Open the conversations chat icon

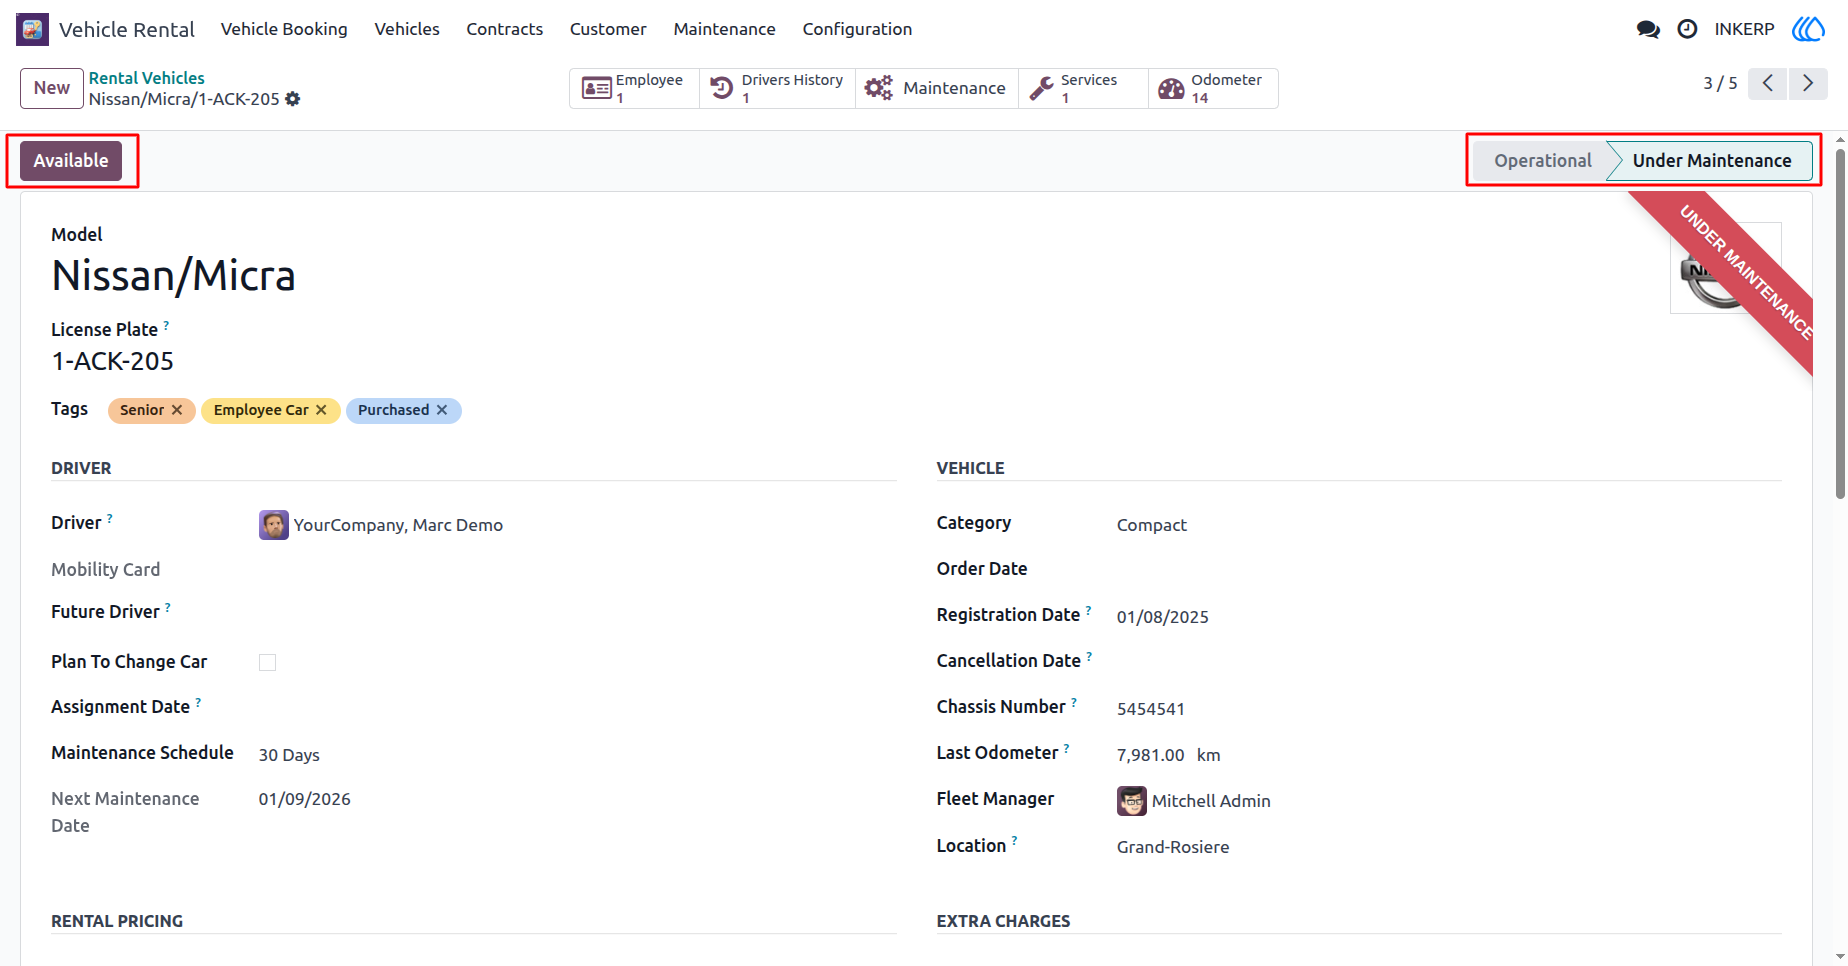pyautogui.click(x=1648, y=29)
